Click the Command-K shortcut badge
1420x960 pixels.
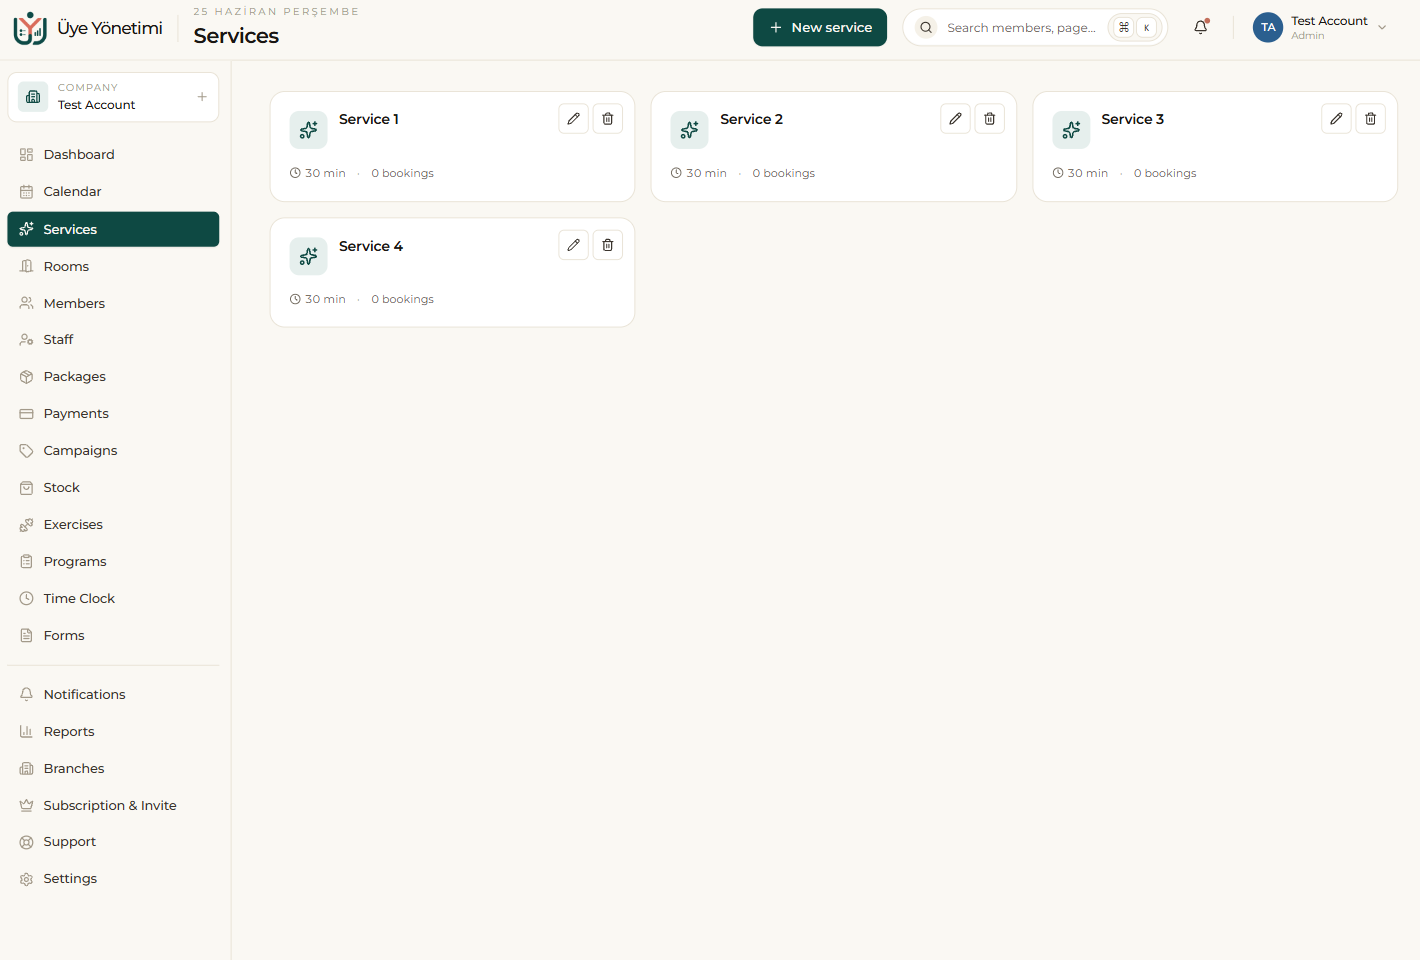[1135, 28]
